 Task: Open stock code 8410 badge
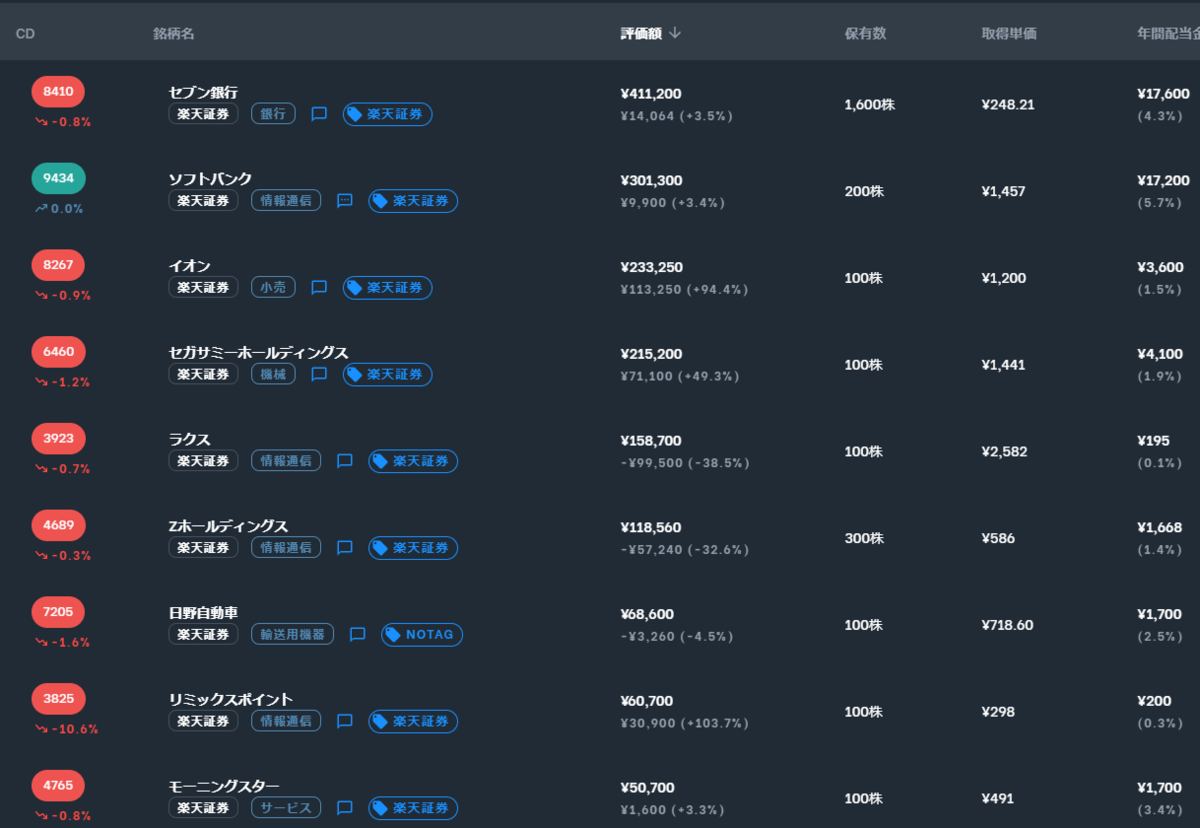tap(58, 92)
